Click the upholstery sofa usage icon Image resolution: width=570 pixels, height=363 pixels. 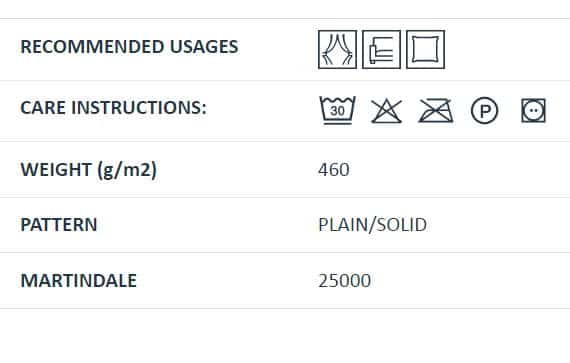381,49
